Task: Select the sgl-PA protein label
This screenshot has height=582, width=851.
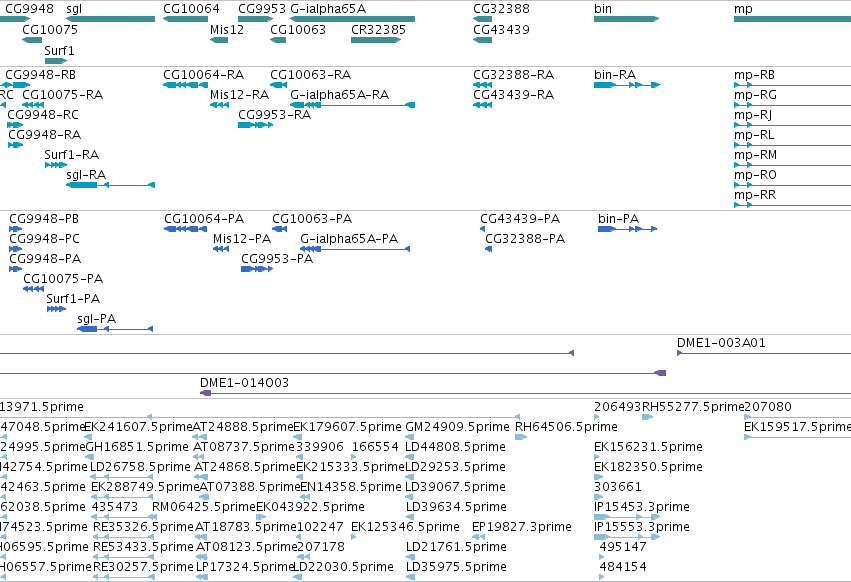Action: click(x=97, y=319)
